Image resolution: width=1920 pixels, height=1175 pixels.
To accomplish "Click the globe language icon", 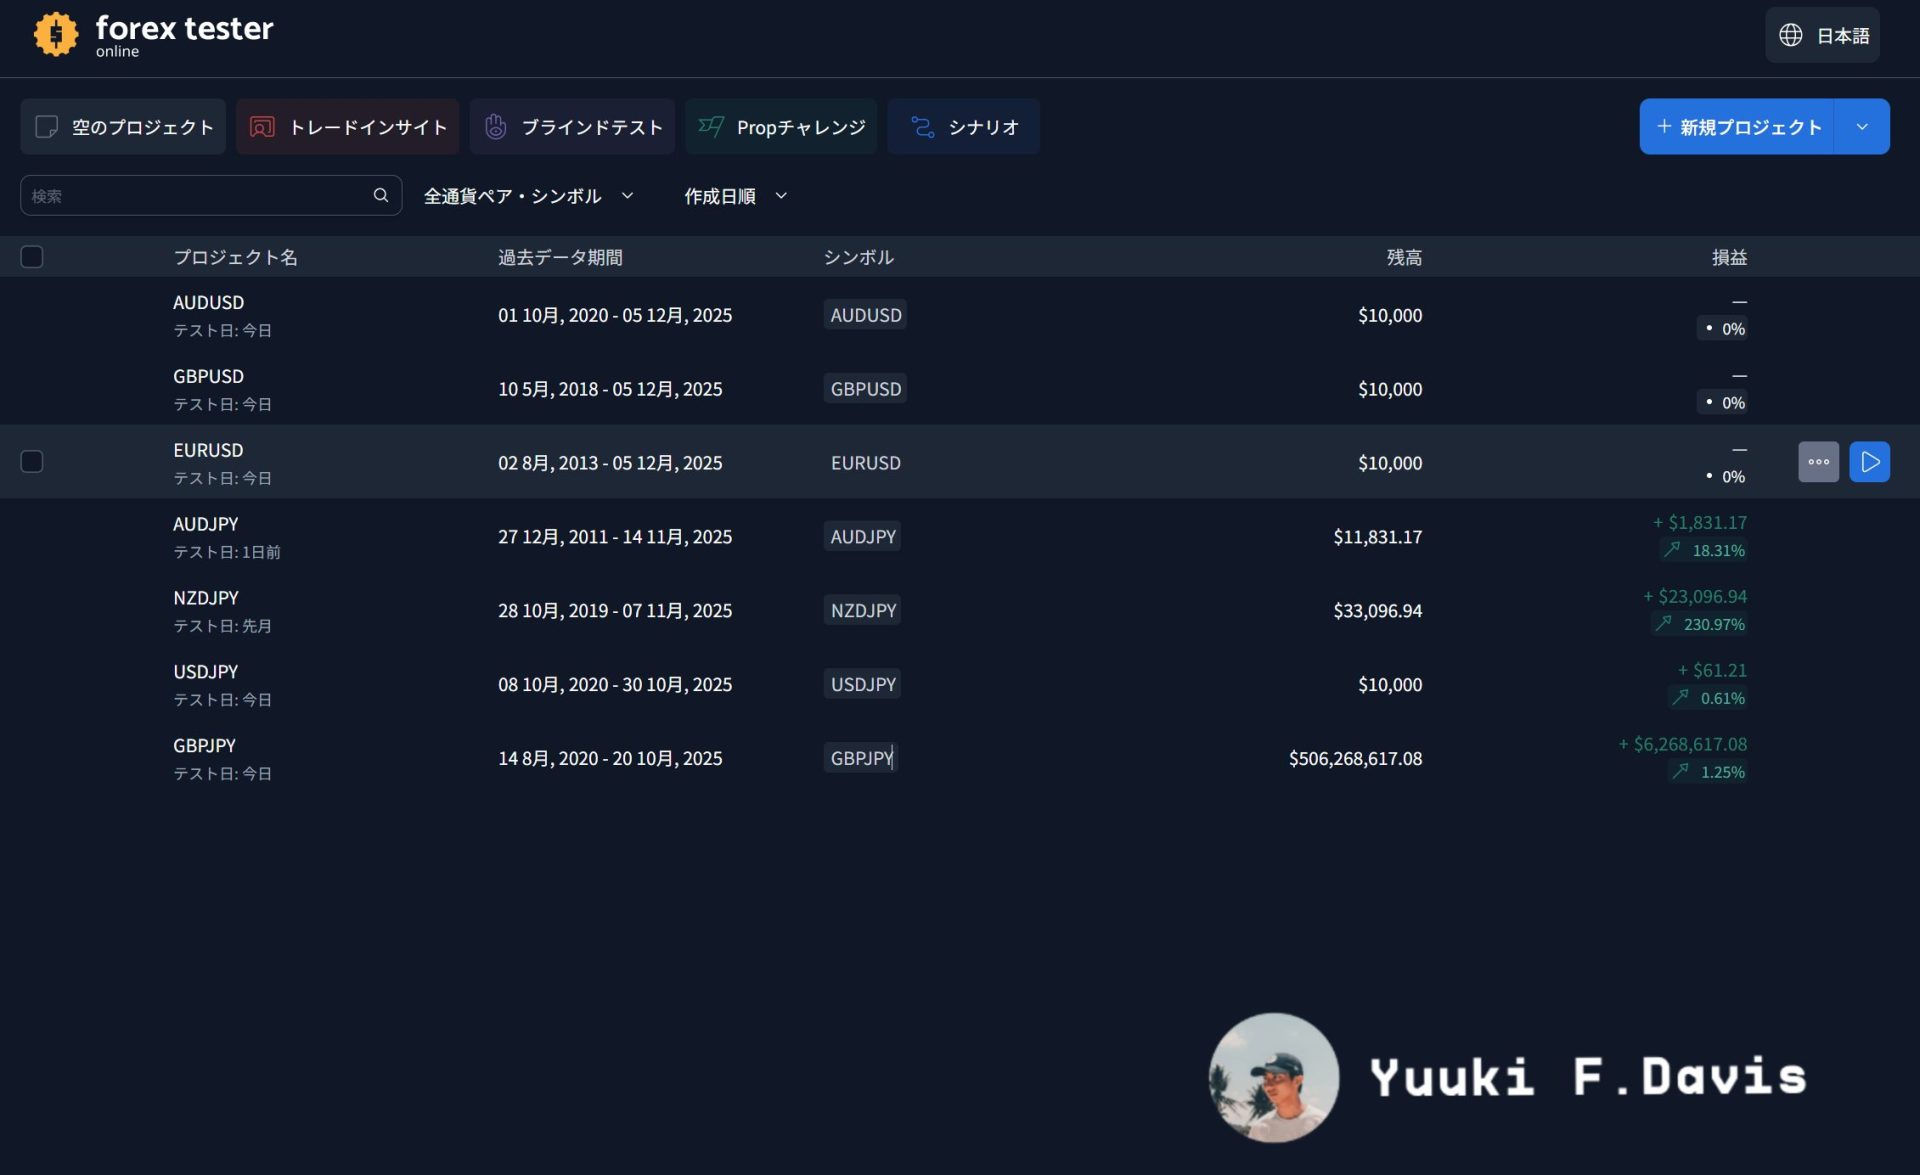I will (x=1793, y=35).
